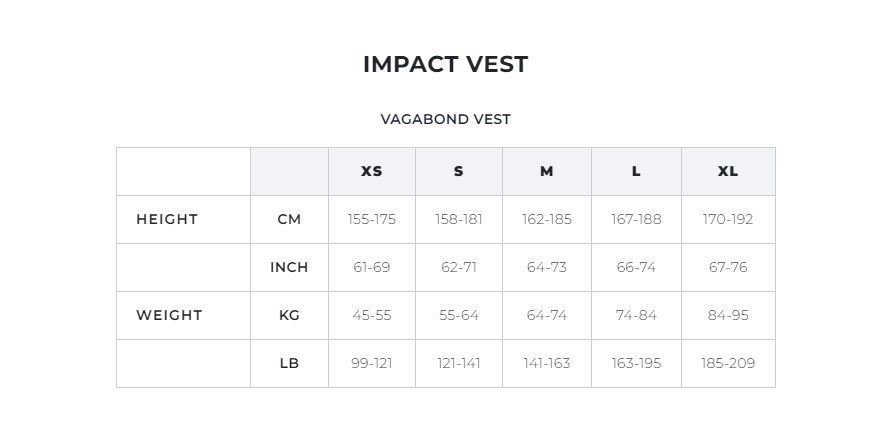
Task: Click the CM unit label
Action: 289,219
